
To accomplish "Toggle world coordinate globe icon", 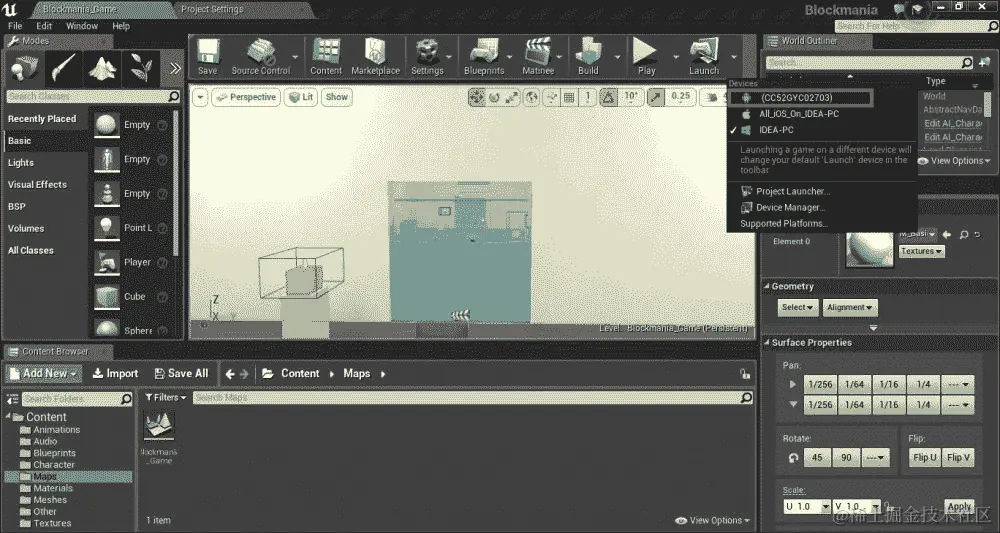I will click(x=531, y=97).
